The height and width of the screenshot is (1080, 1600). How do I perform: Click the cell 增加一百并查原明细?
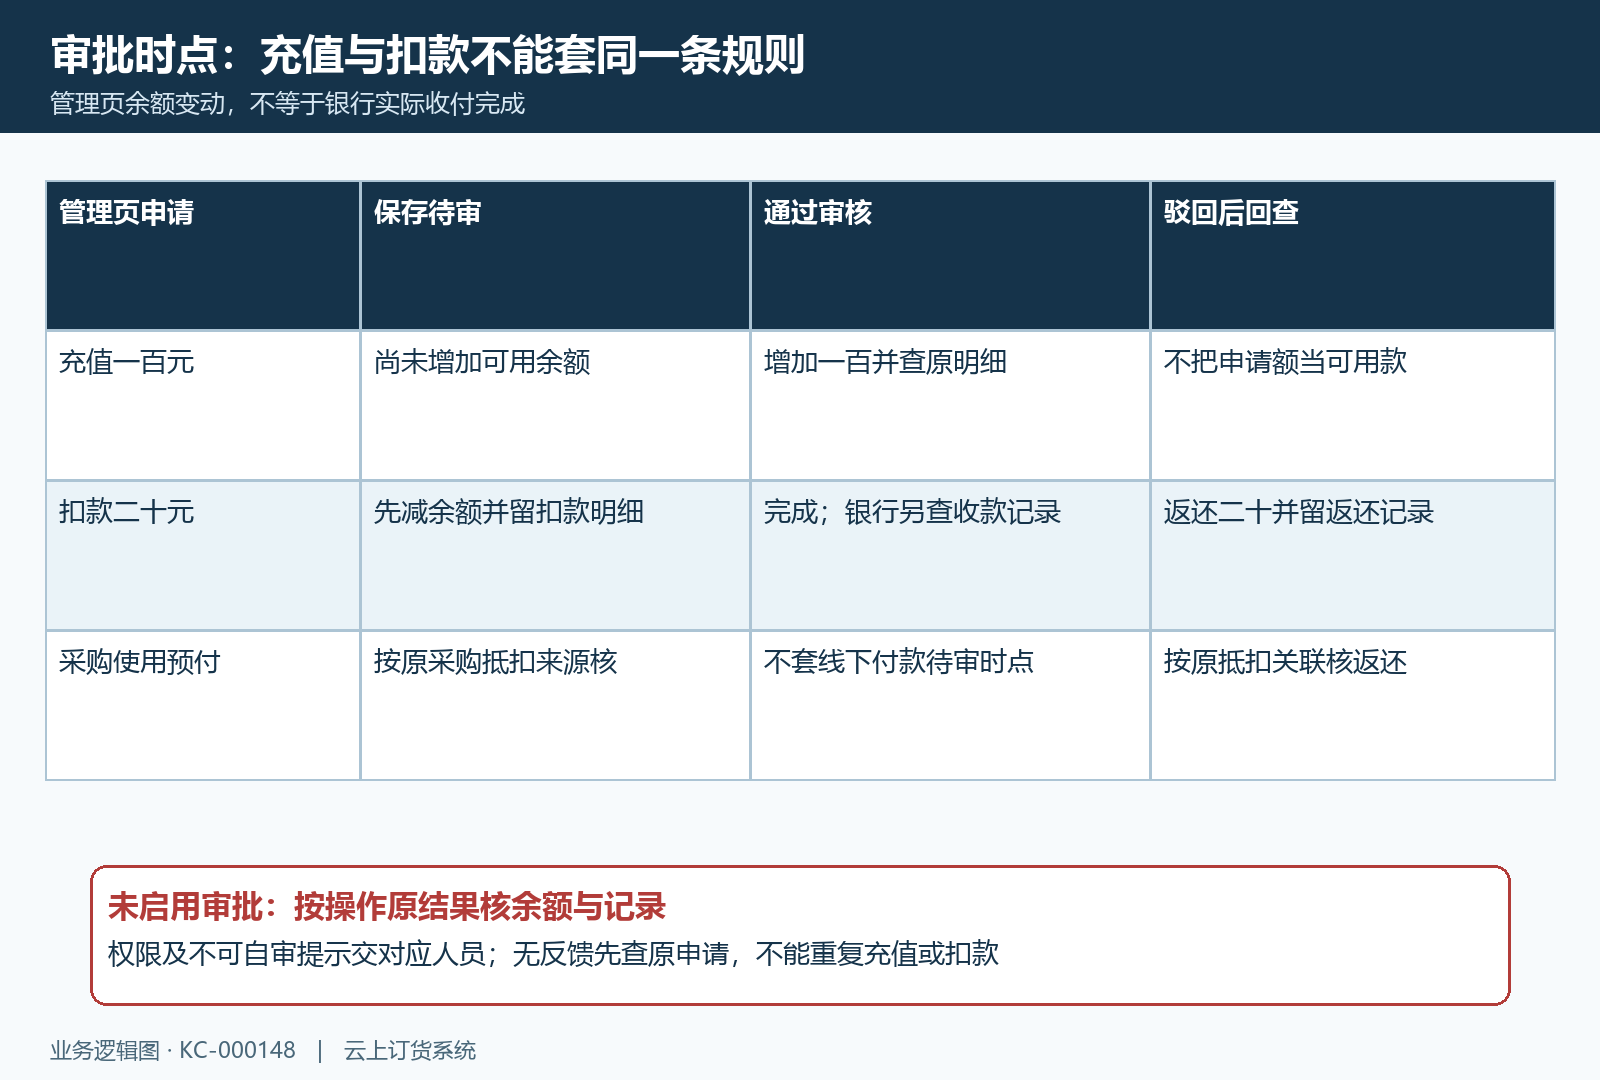[950, 406]
